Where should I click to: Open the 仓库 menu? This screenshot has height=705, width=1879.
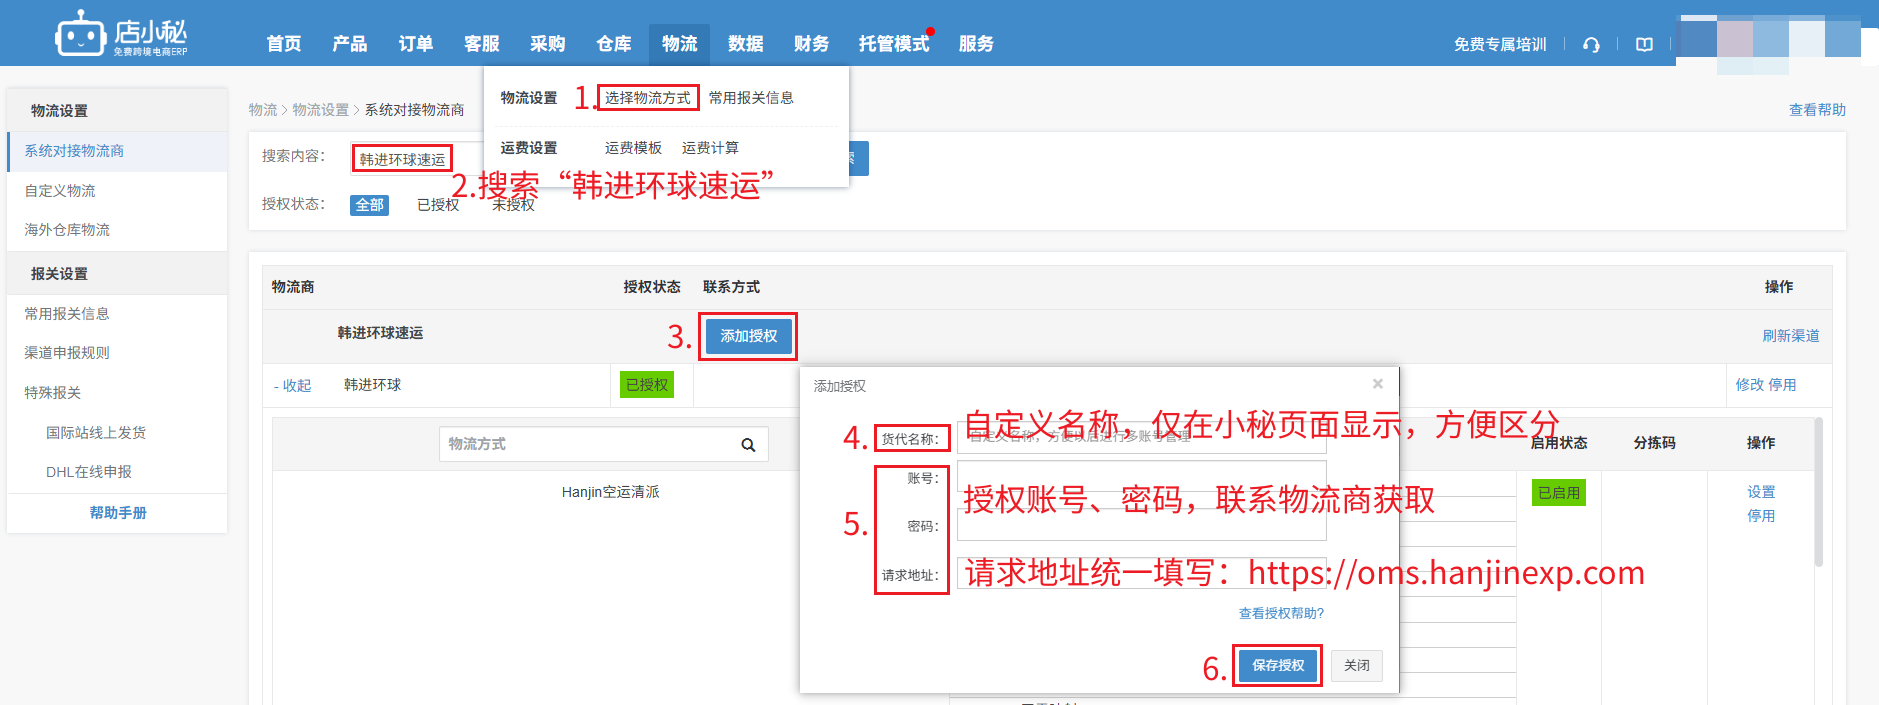click(614, 44)
